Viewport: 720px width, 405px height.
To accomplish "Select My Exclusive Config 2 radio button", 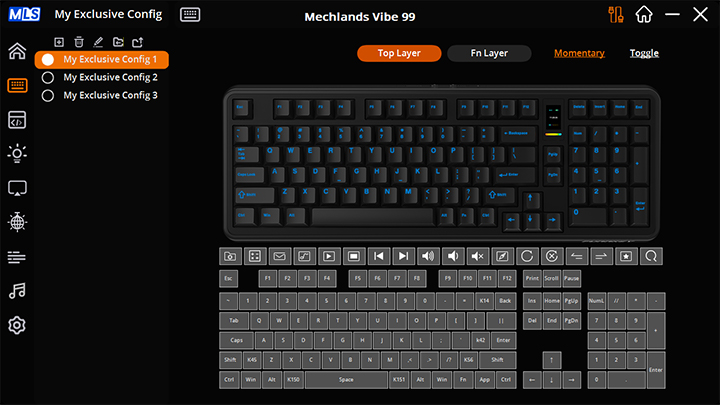I will (48, 78).
